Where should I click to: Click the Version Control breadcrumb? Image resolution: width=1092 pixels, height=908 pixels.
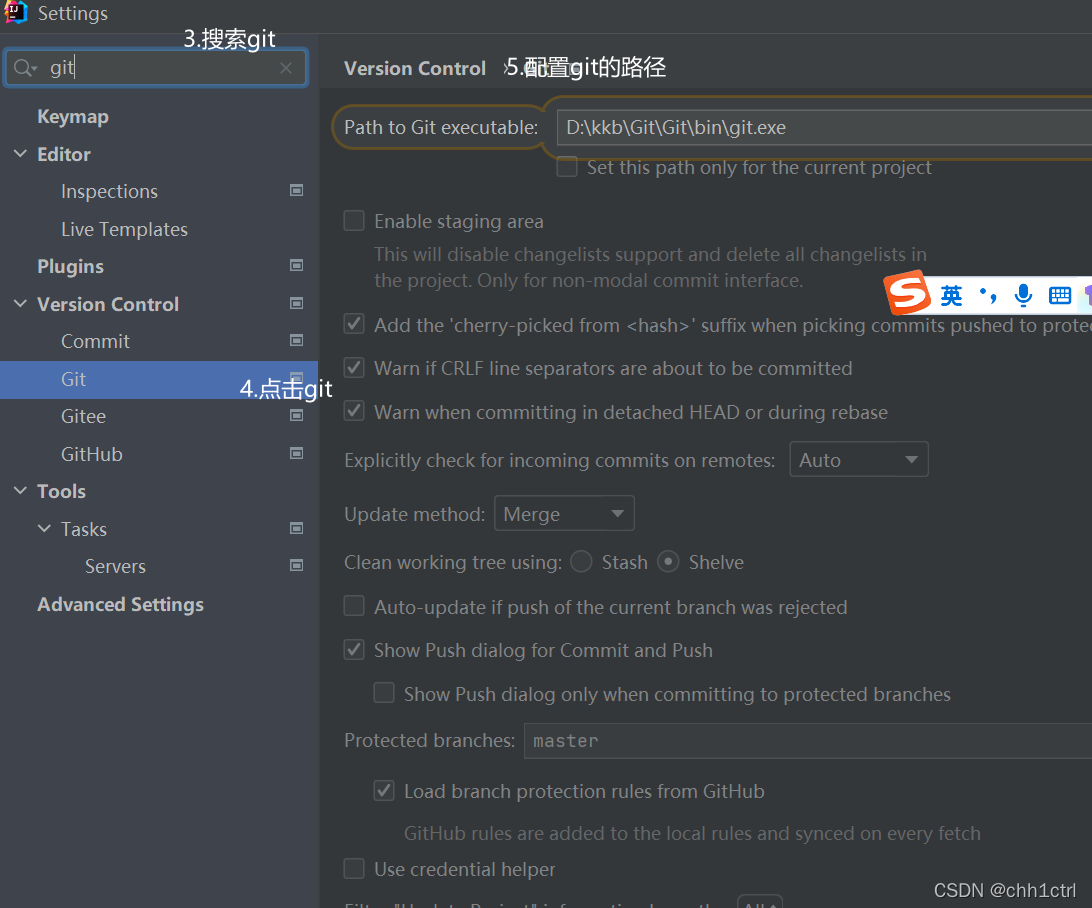point(415,68)
